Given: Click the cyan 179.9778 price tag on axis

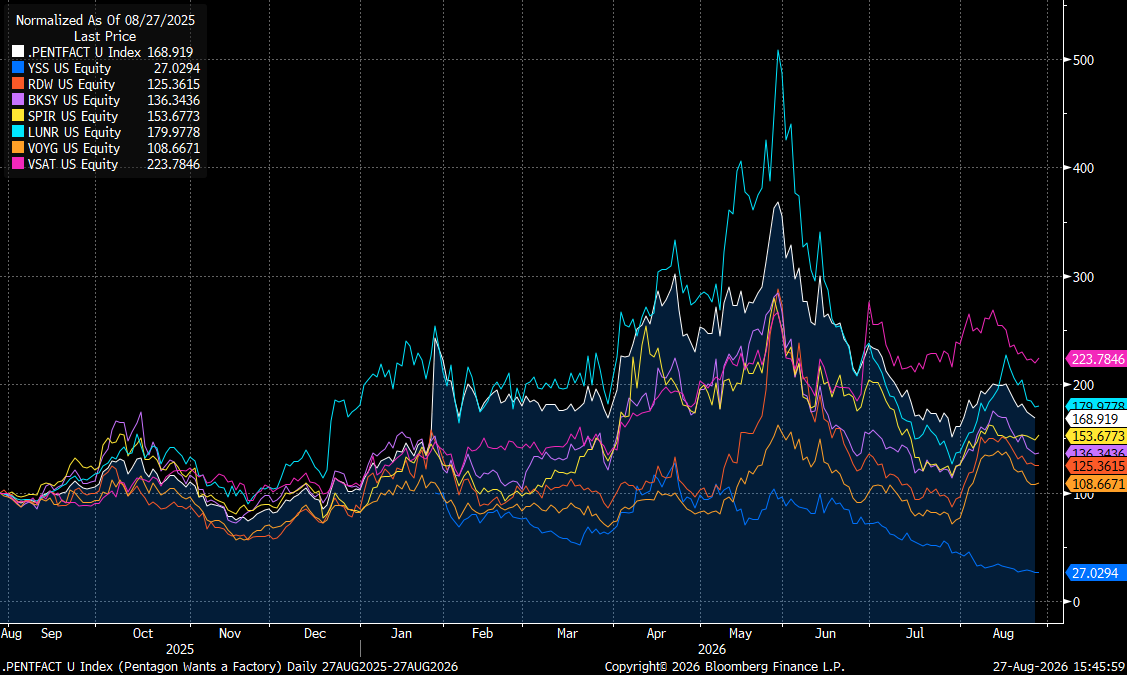Looking at the screenshot, I should click(x=1098, y=405).
